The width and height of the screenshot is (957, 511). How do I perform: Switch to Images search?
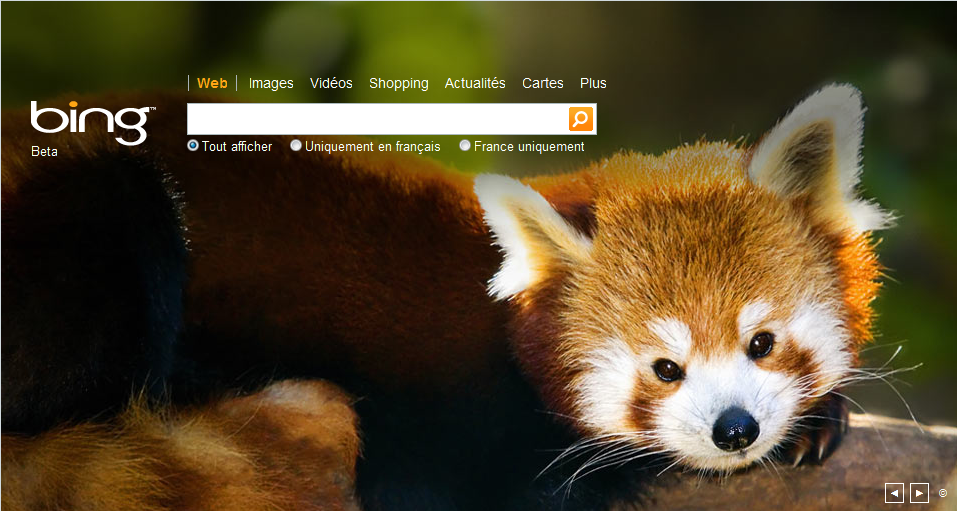[x=271, y=83]
